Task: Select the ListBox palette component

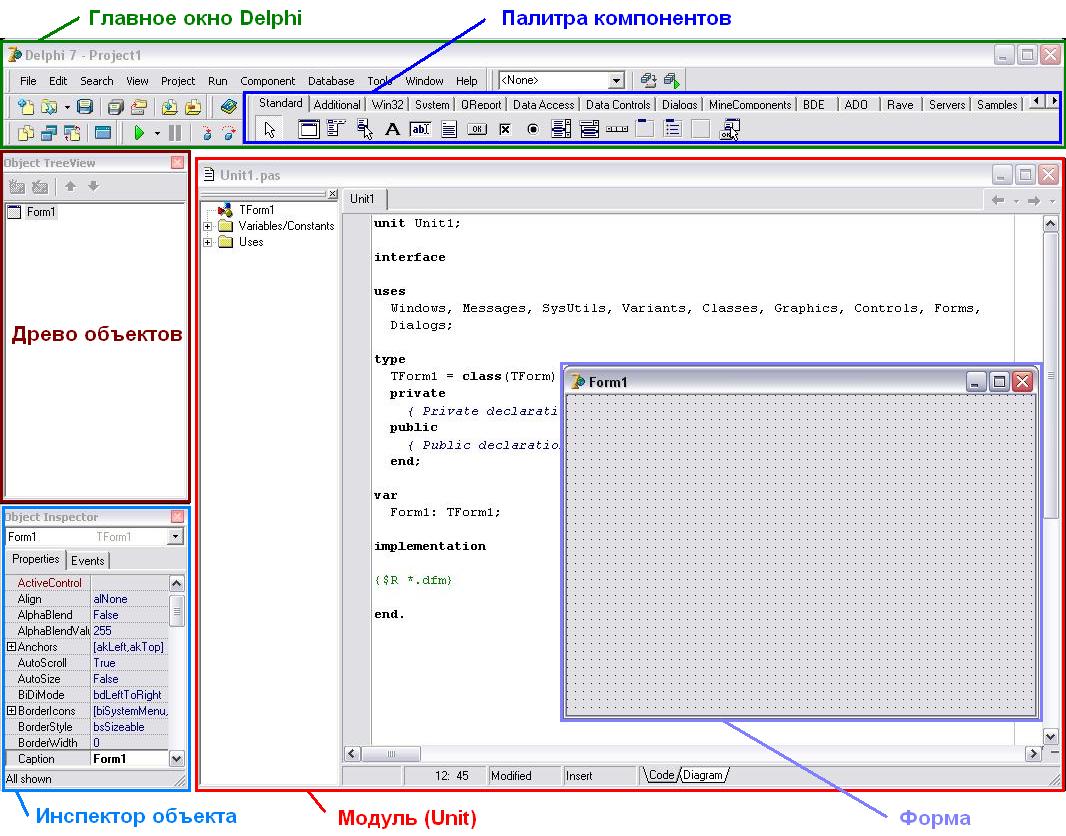Action: (561, 128)
